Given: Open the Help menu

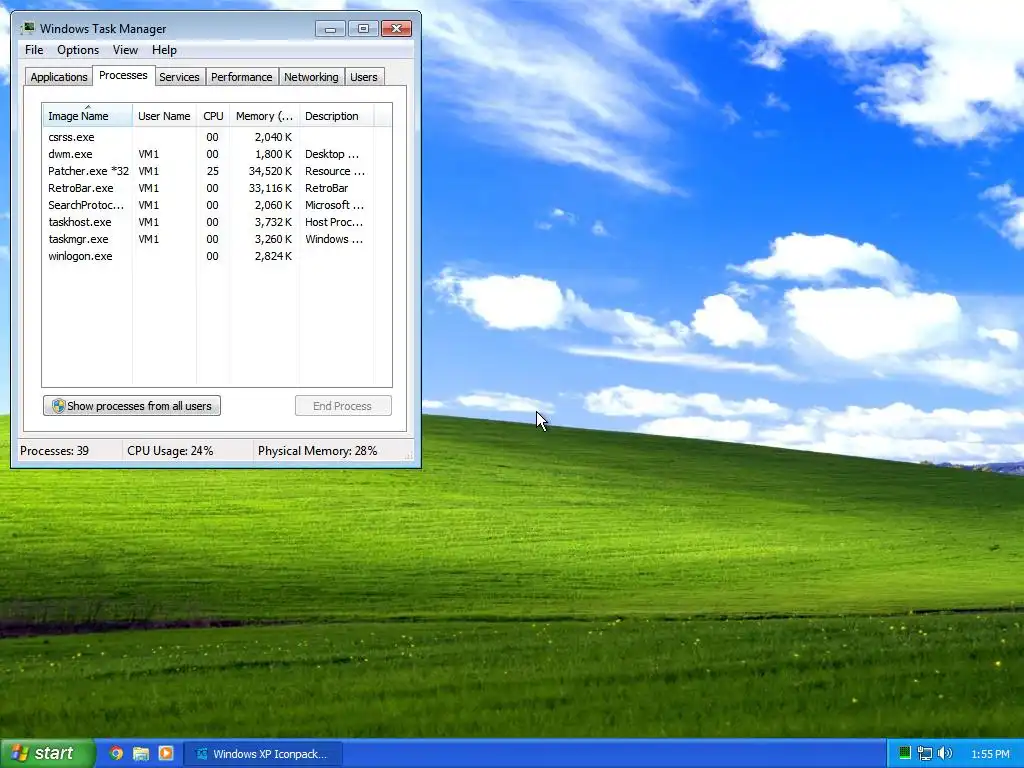Looking at the screenshot, I should tap(164, 50).
